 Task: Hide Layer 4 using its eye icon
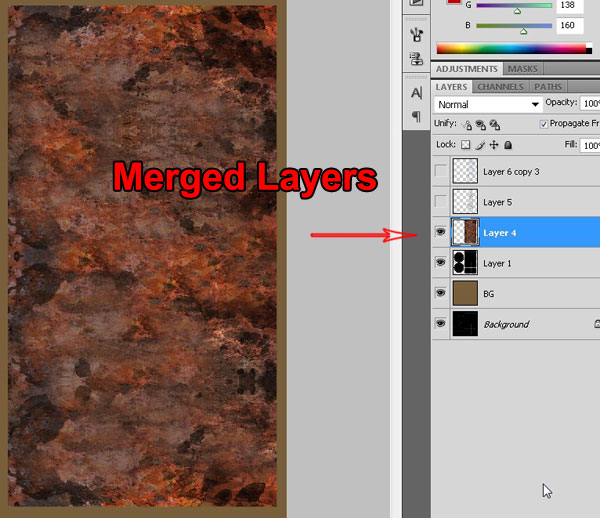(x=441, y=233)
